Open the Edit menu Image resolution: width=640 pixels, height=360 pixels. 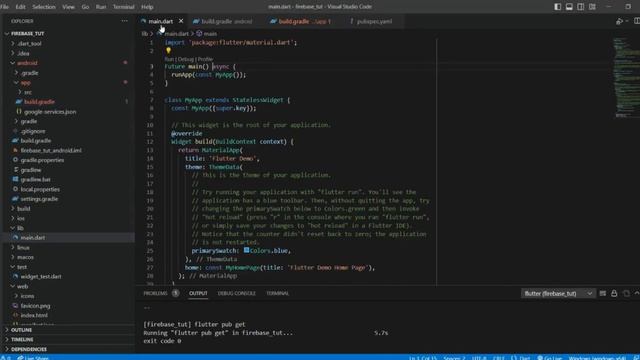[x=20, y=7]
